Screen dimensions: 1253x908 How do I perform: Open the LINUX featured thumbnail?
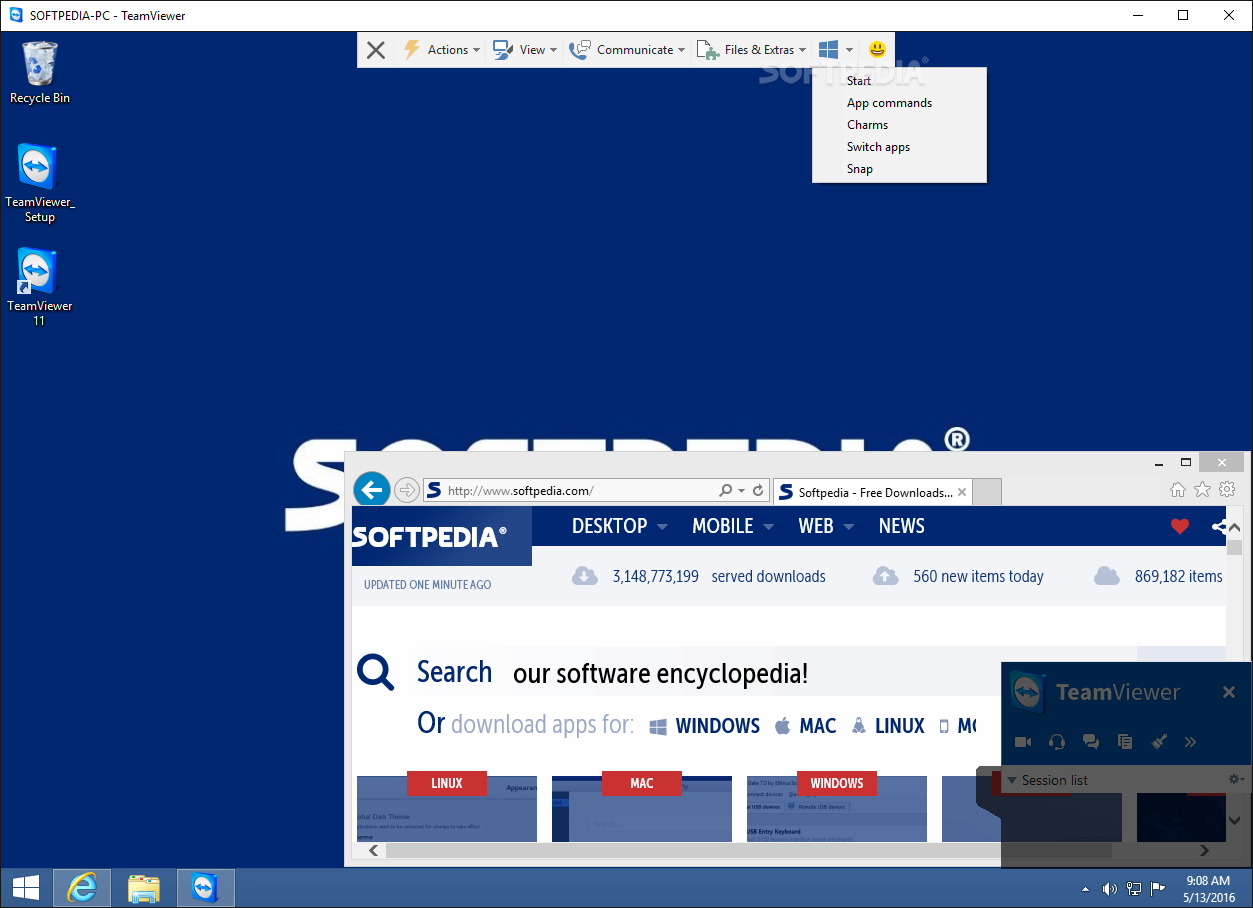pyautogui.click(x=447, y=808)
